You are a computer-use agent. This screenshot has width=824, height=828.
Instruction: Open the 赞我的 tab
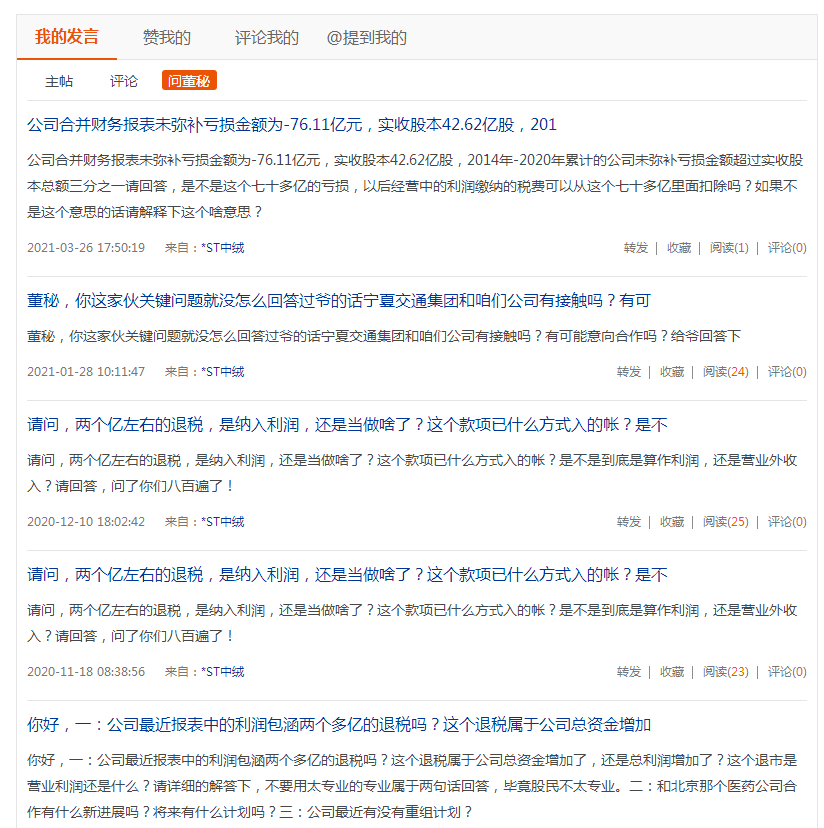[167, 37]
